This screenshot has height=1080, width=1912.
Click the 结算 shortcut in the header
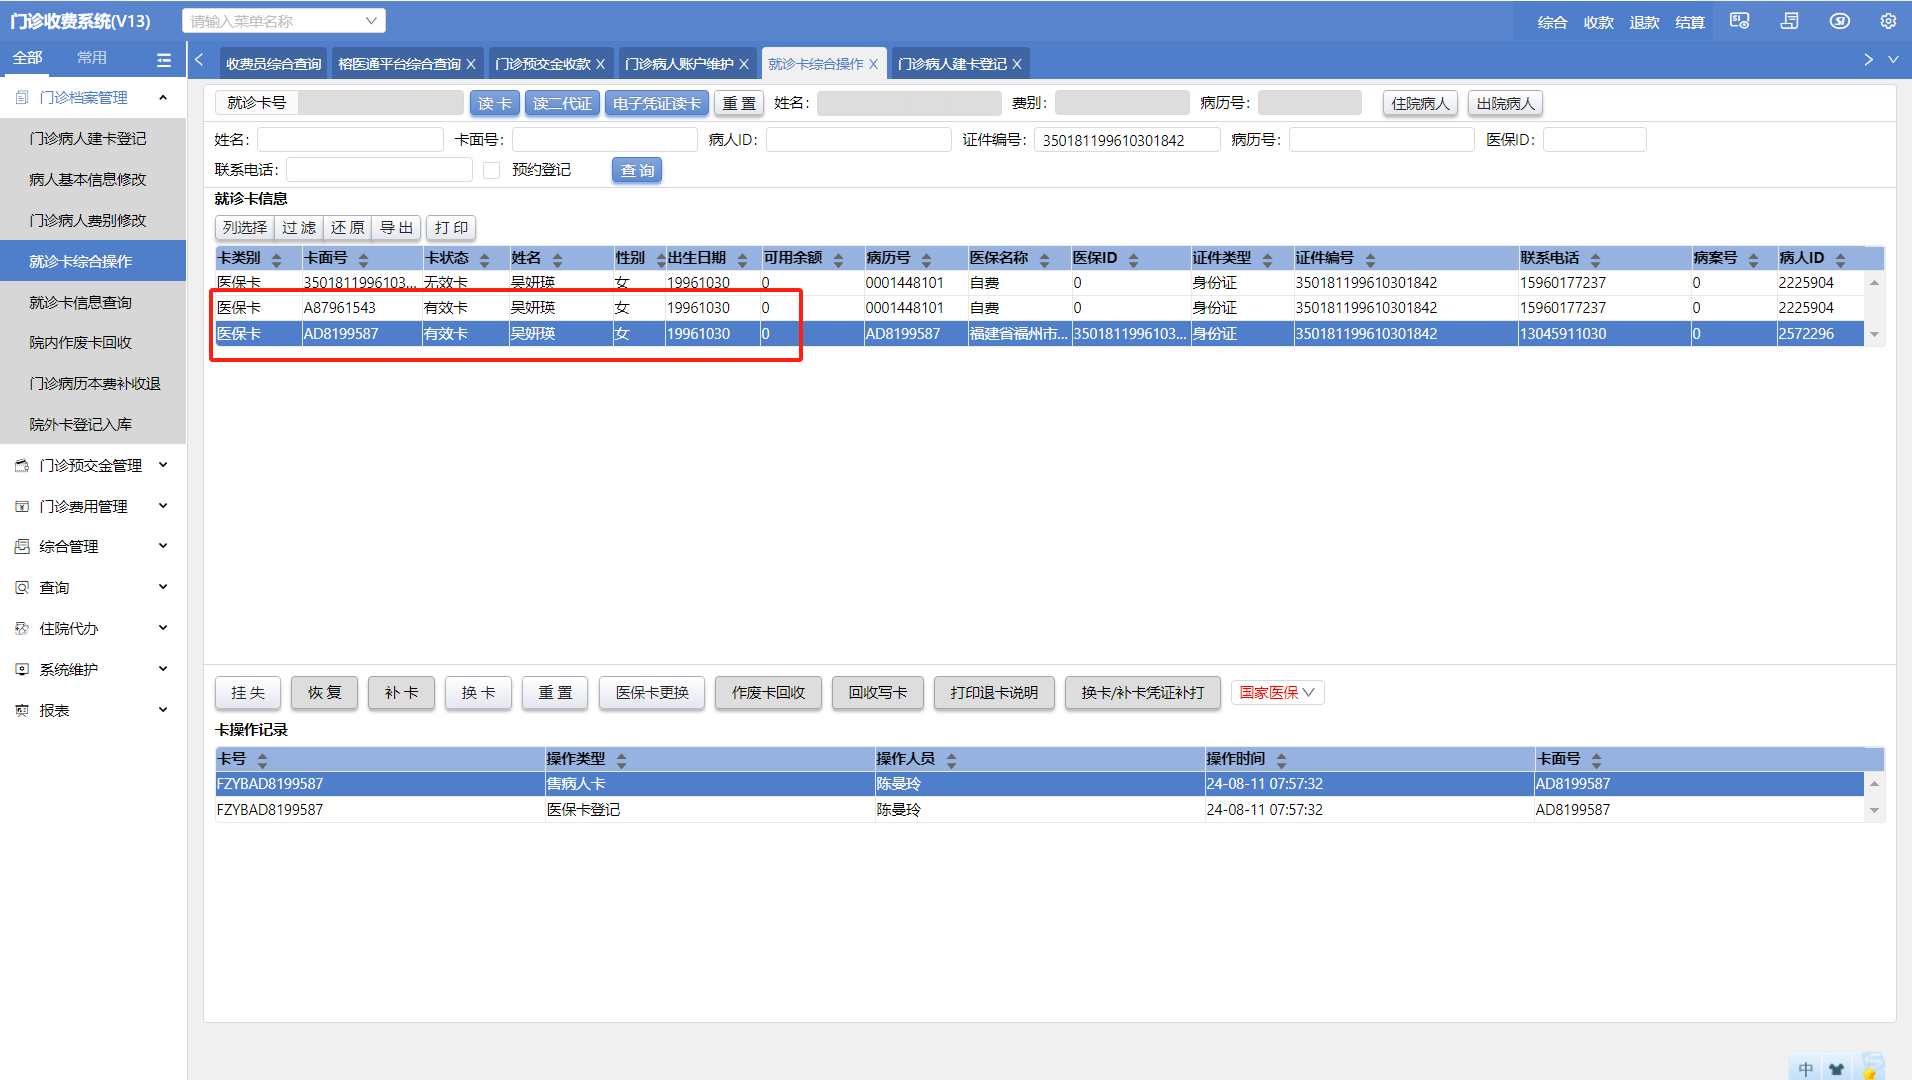[1690, 22]
